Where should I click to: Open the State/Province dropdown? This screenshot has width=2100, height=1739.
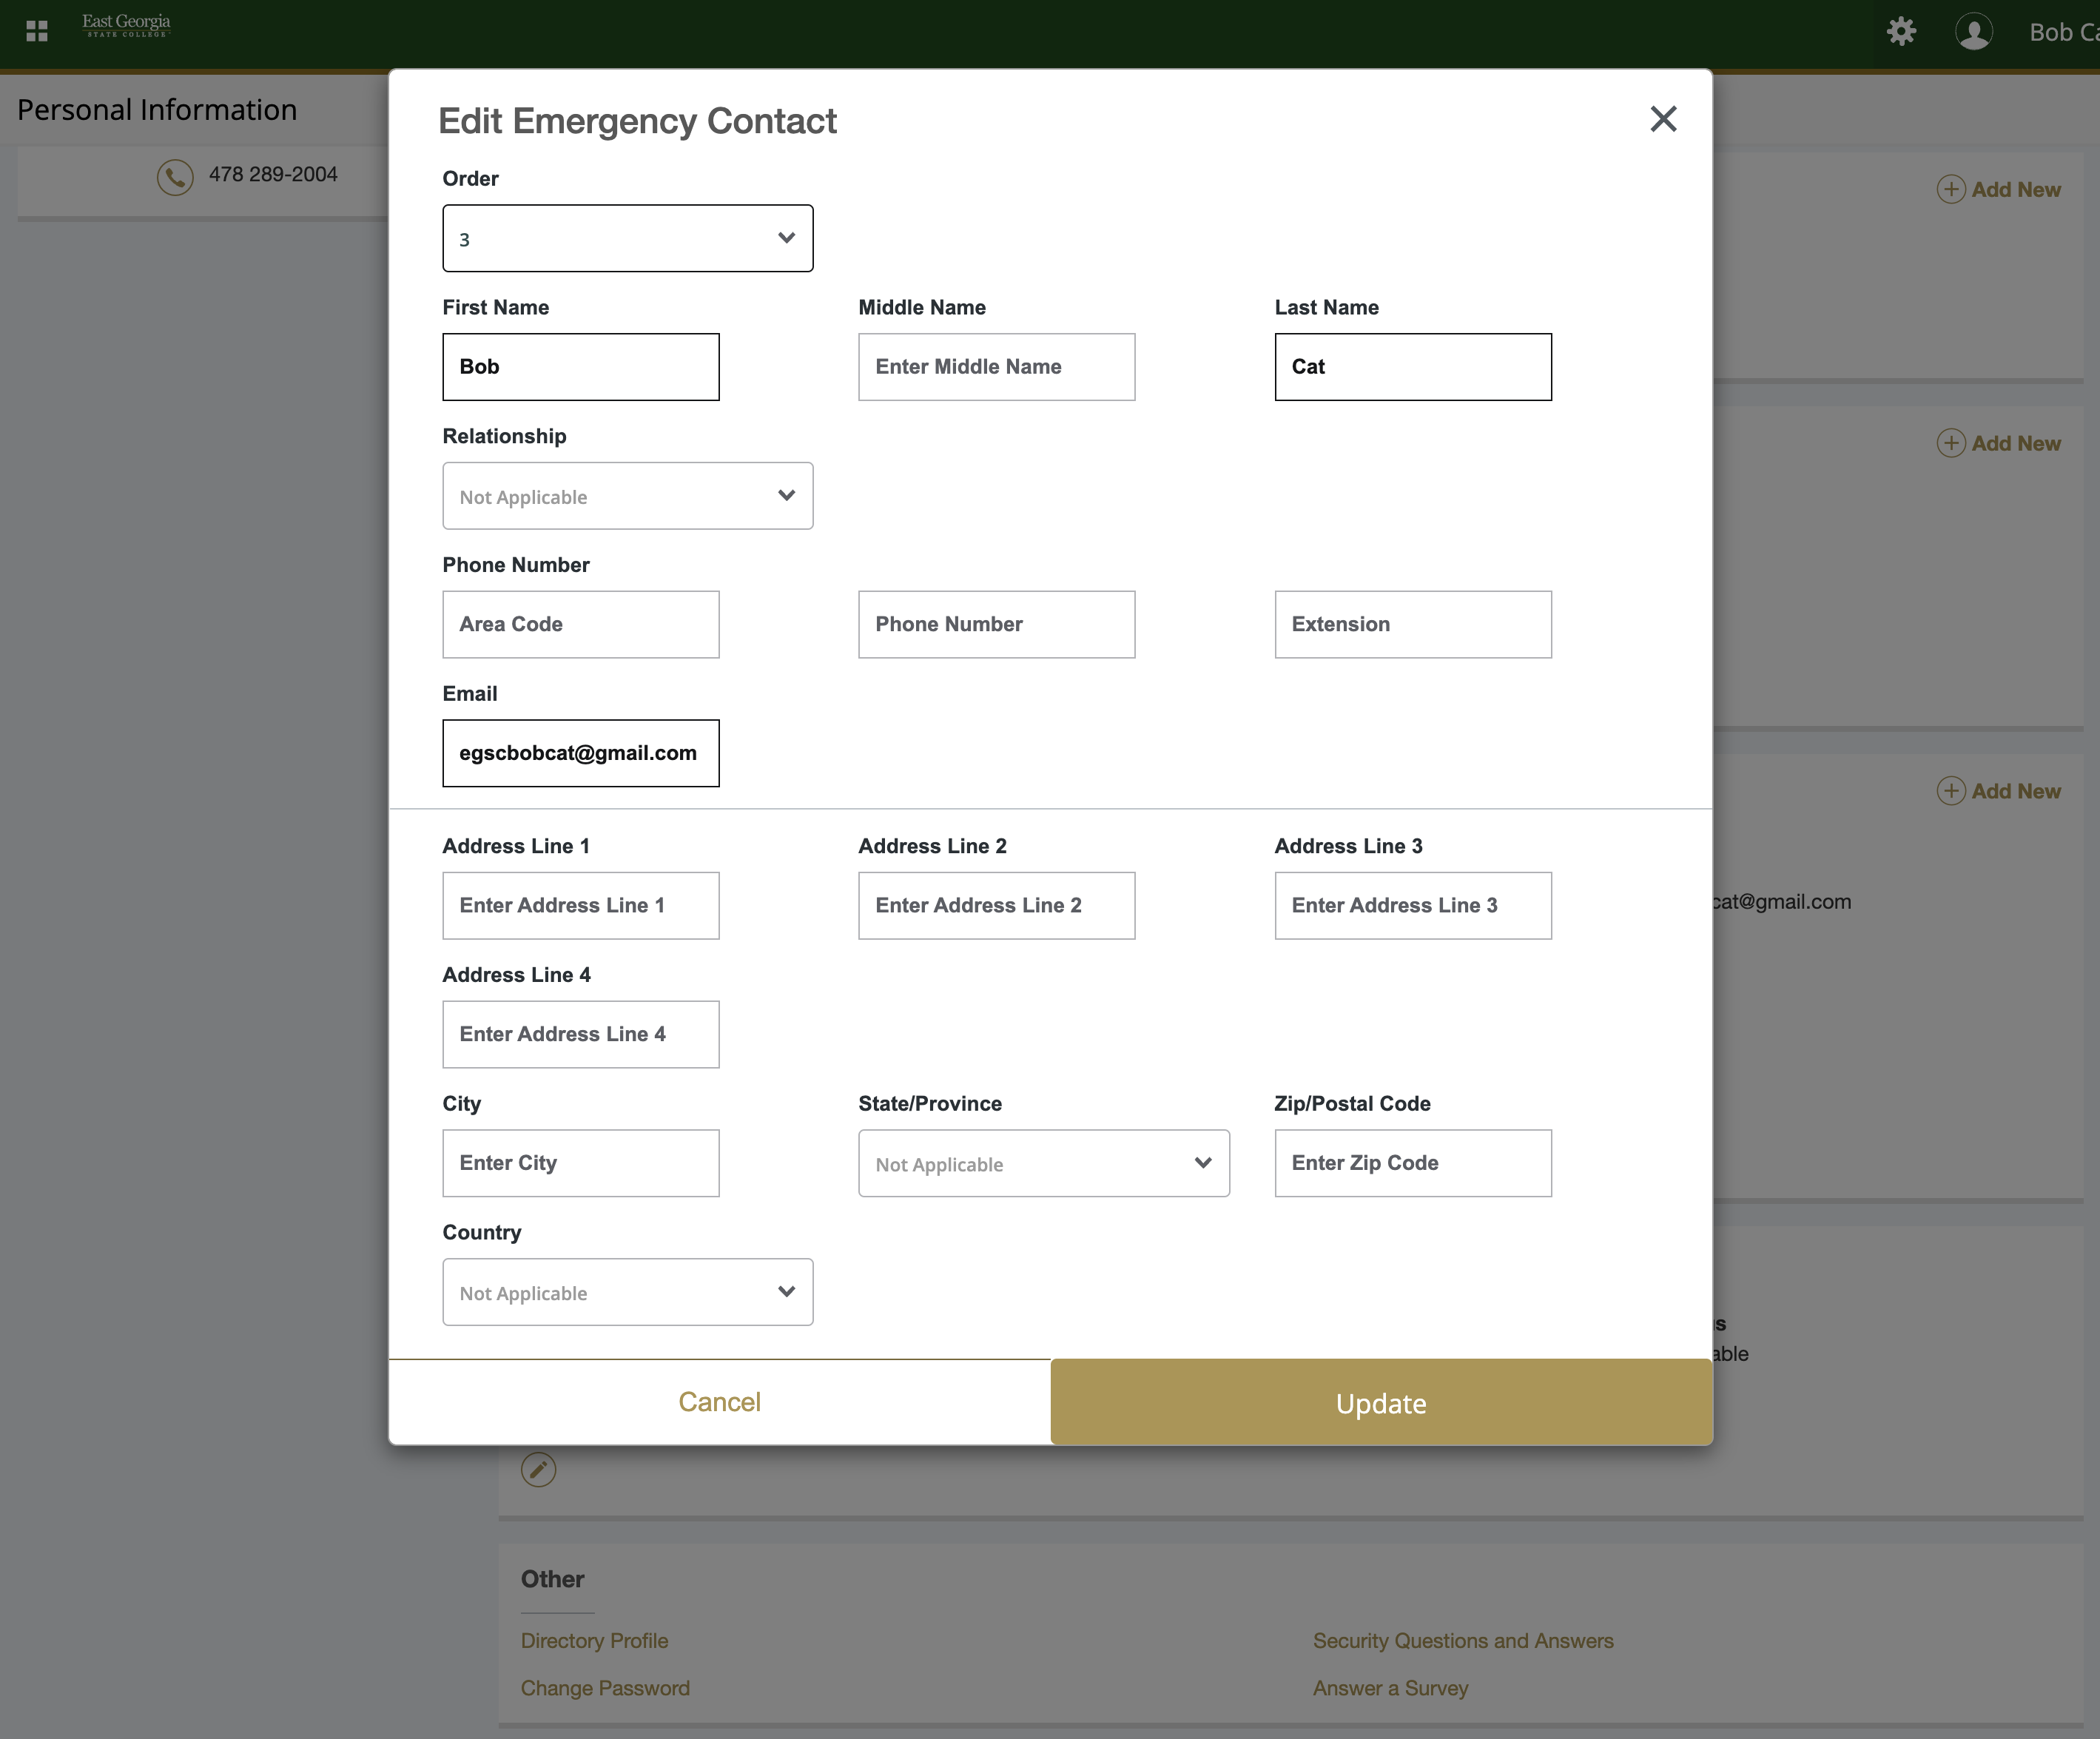[1043, 1163]
